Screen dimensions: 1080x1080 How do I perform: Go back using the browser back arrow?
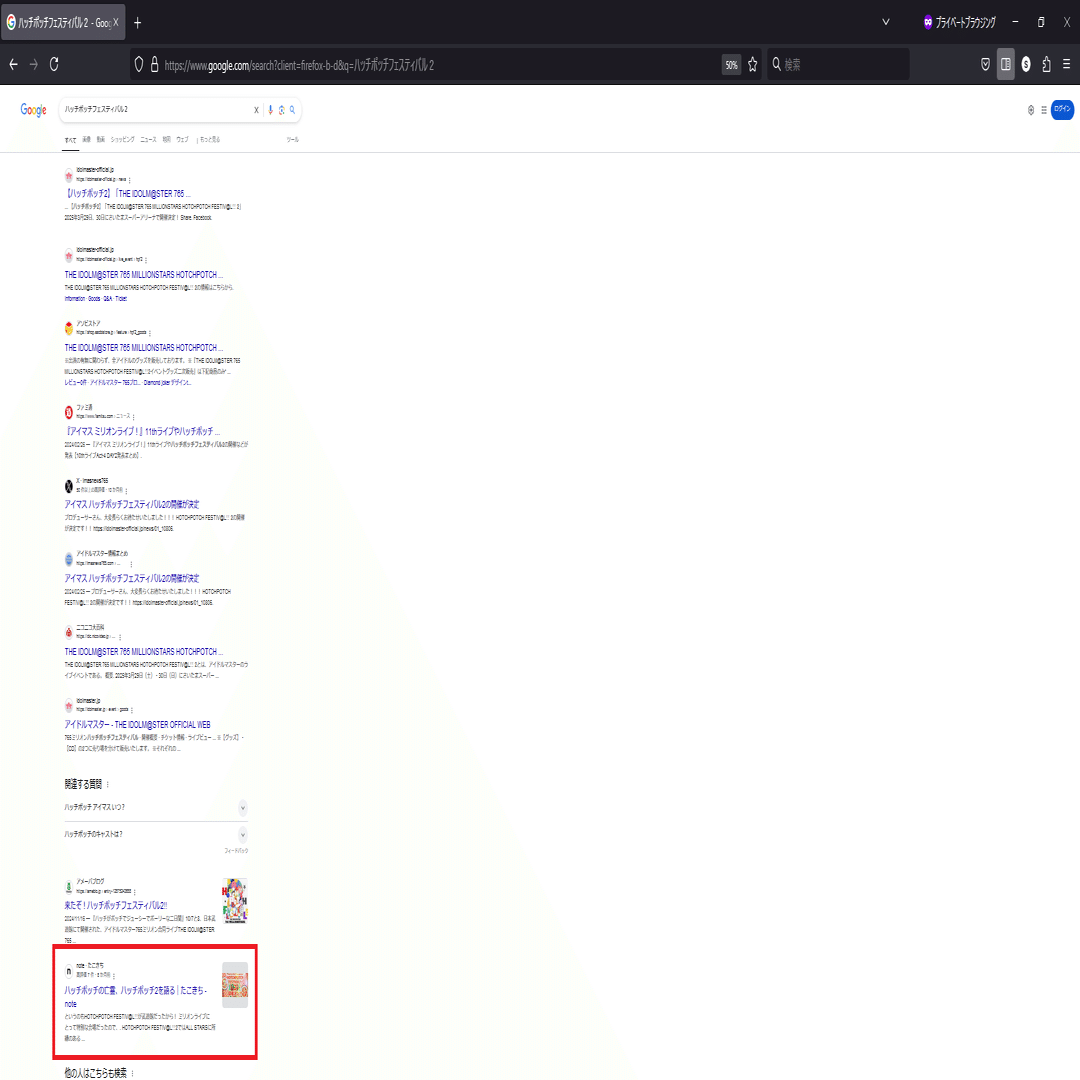coord(13,65)
